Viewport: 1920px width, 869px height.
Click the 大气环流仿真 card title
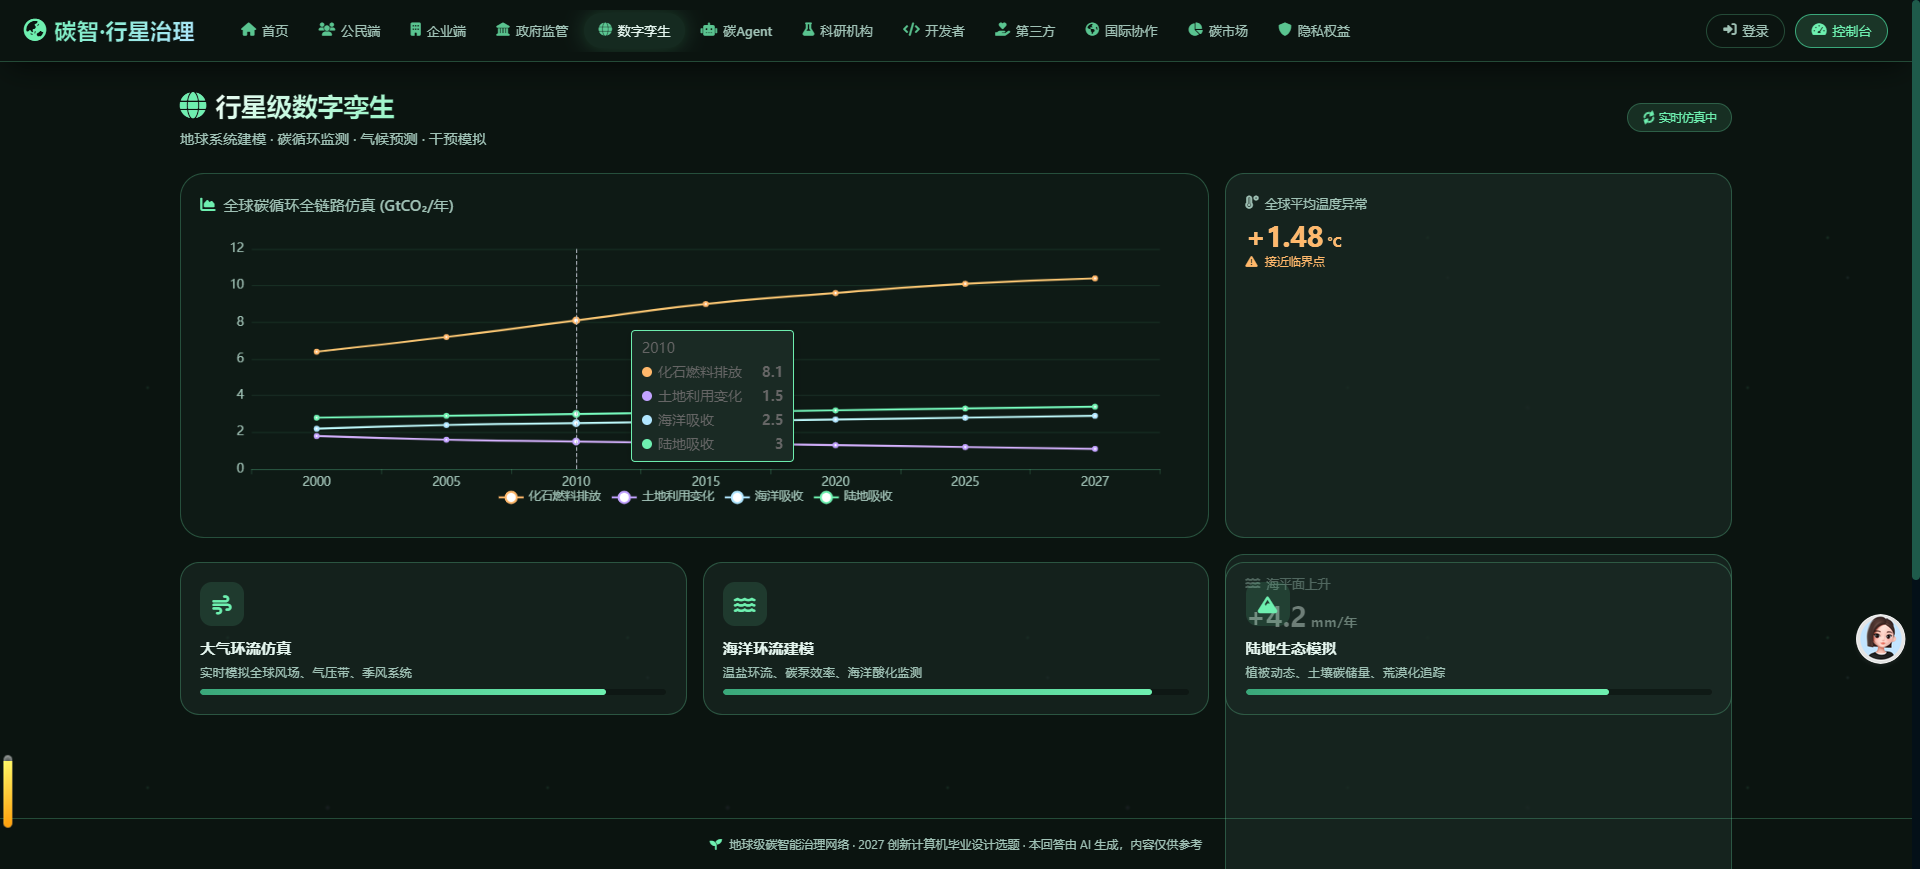pyautogui.click(x=246, y=649)
